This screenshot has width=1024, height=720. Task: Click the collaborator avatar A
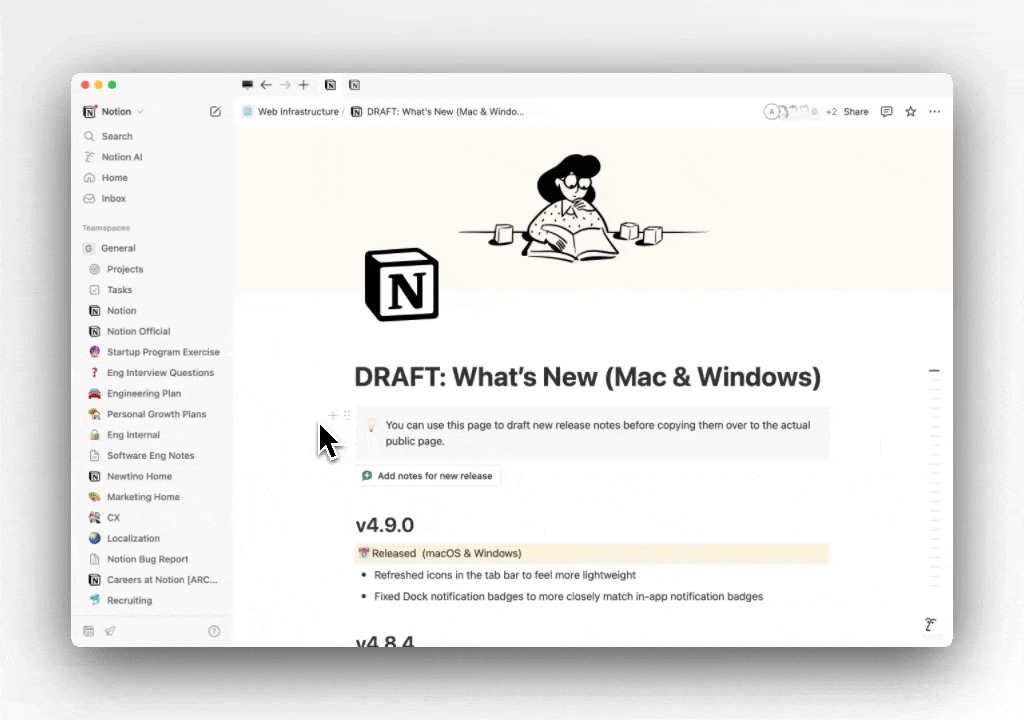[771, 112]
